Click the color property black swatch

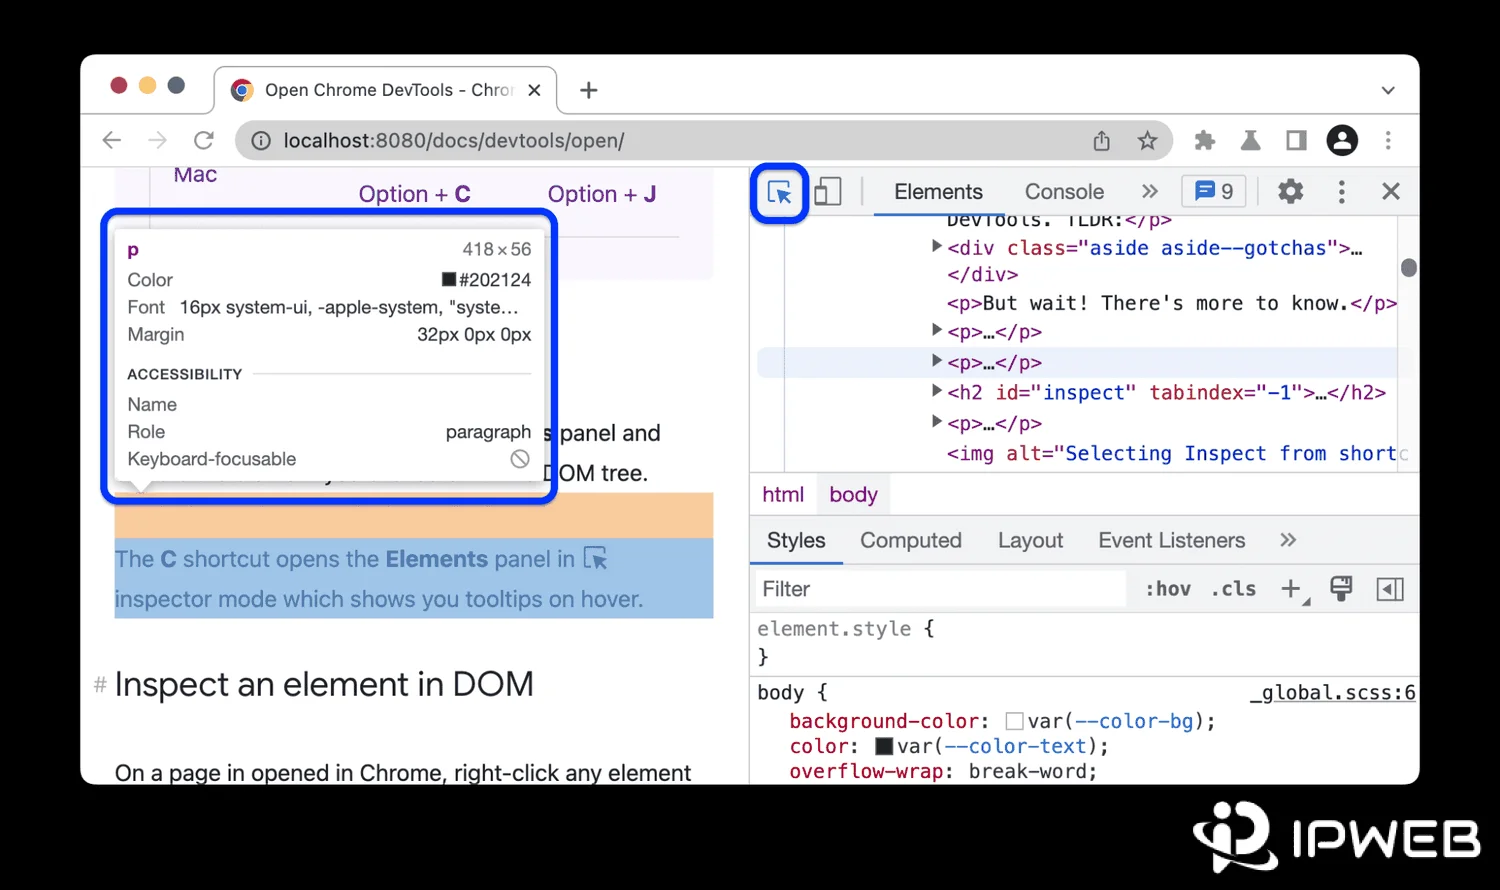(x=884, y=746)
